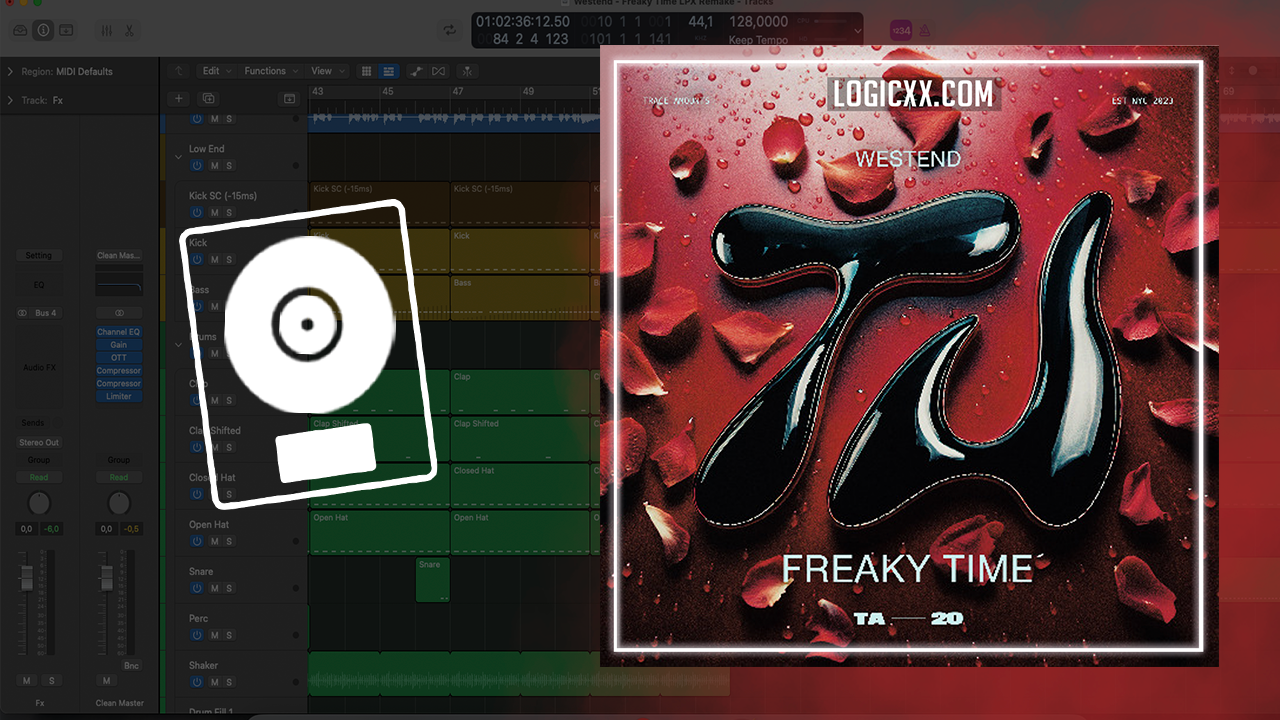This screenshot has height=720, width=1280.
Task: Add a new track with plus button
Action: (179, 98)
